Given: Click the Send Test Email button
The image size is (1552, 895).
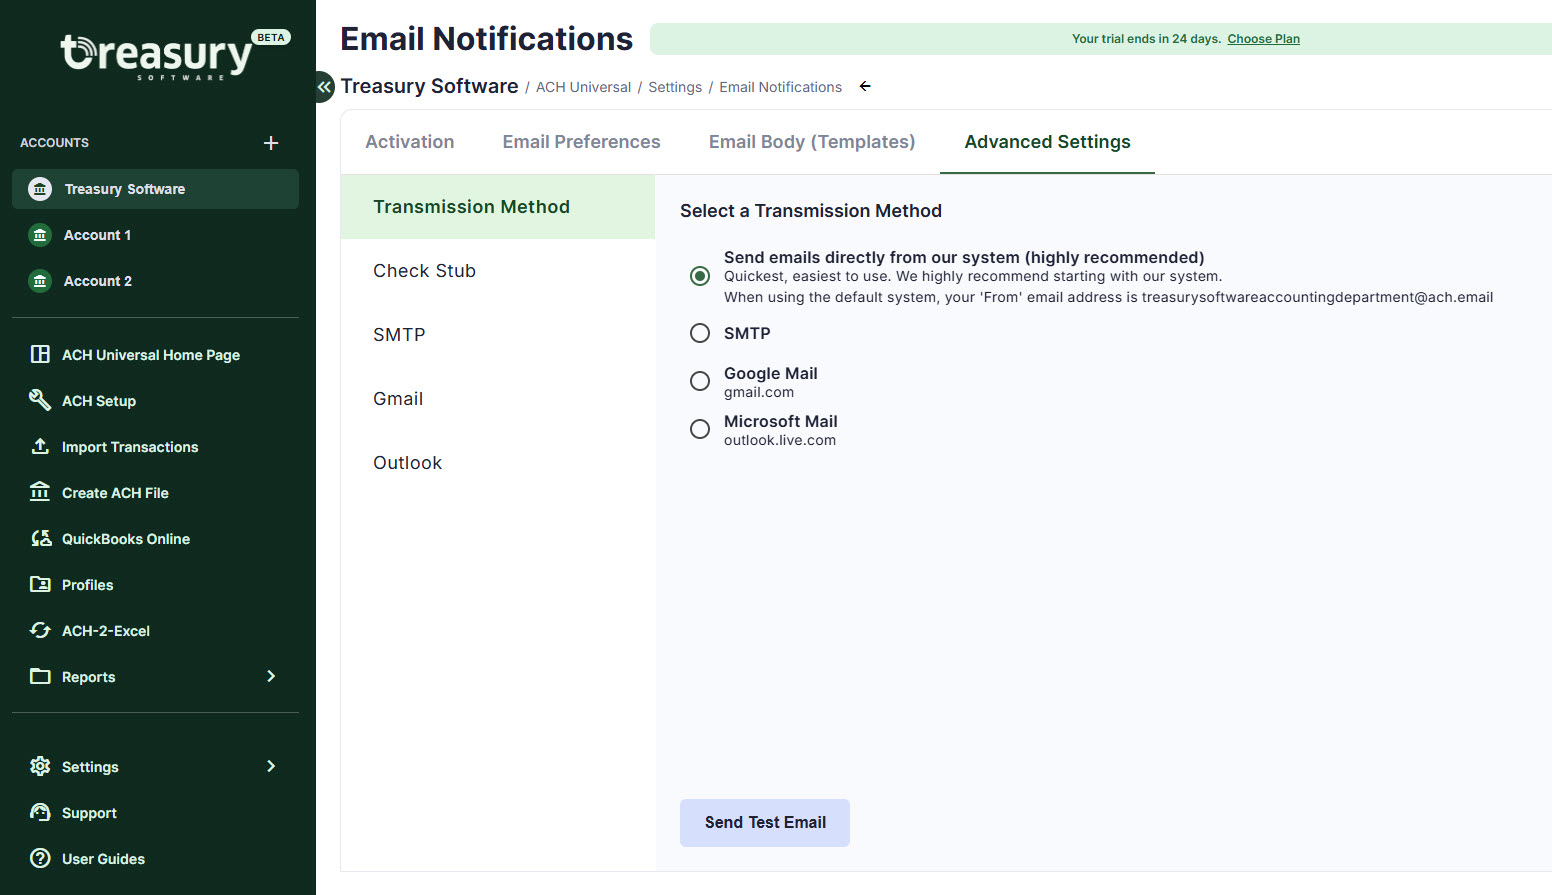Looking at the screenshot, I should (764, 822).
